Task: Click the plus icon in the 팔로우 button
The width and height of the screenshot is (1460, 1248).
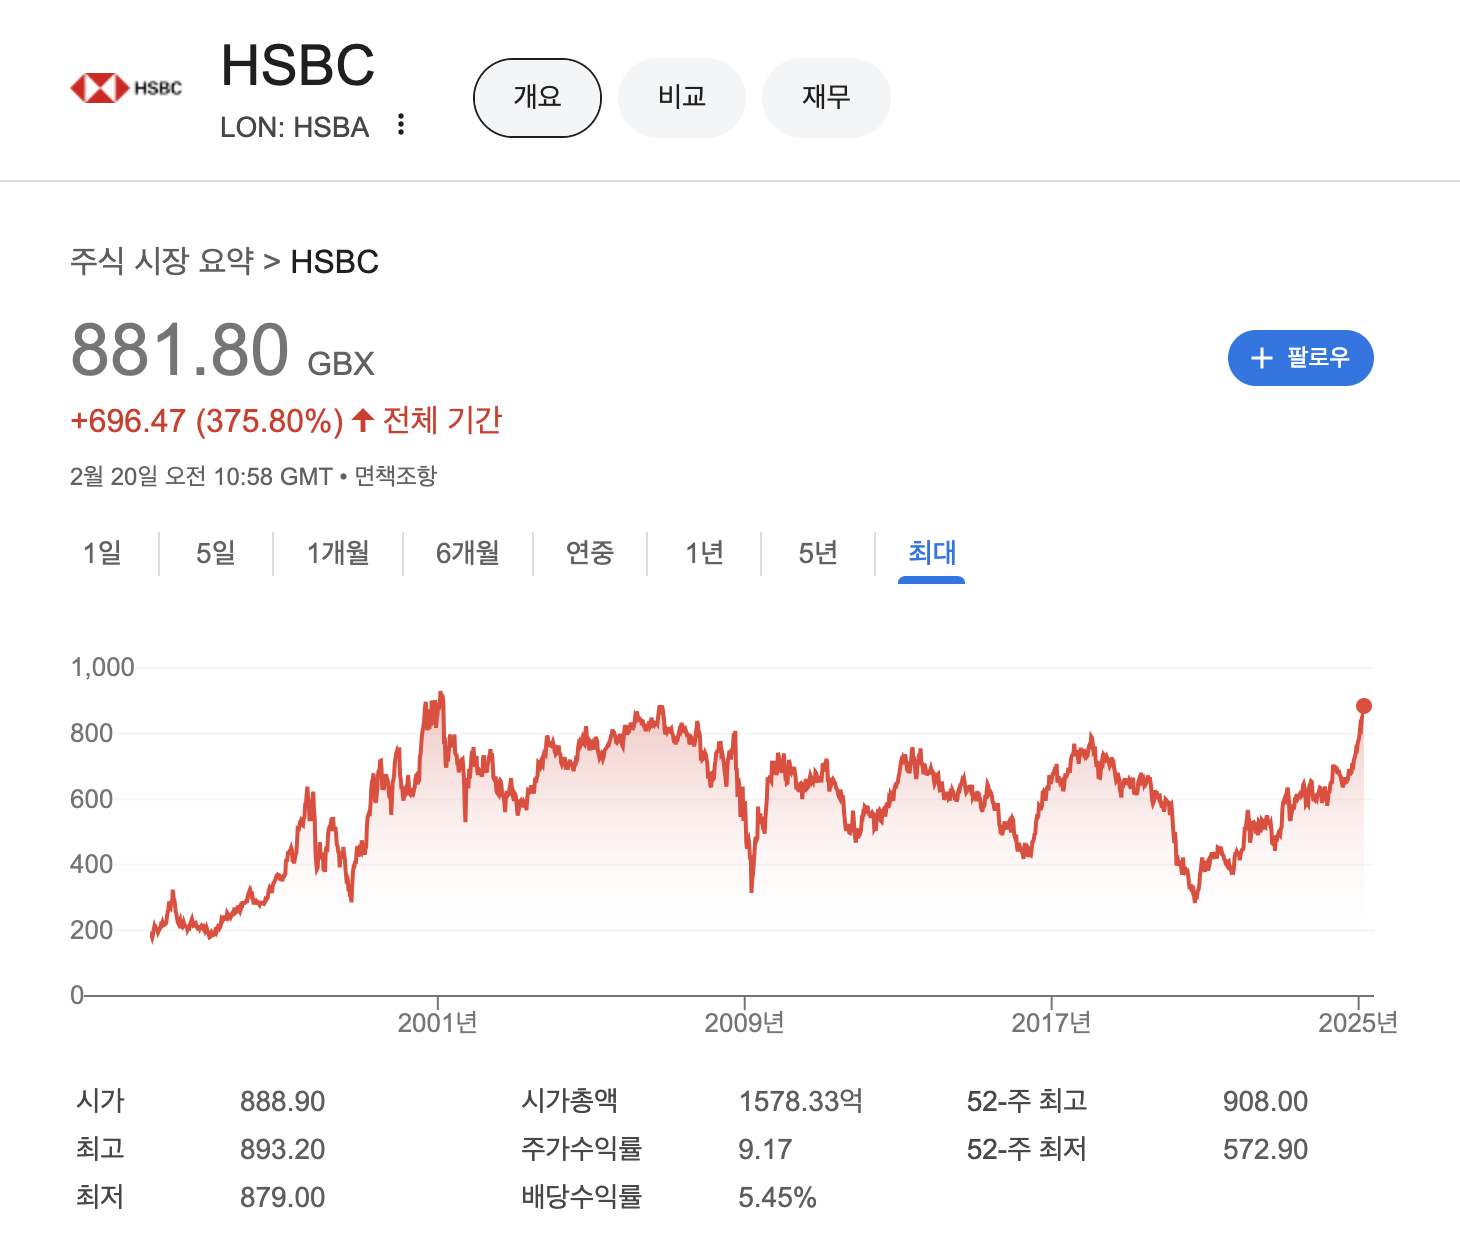Action: 1261,358
